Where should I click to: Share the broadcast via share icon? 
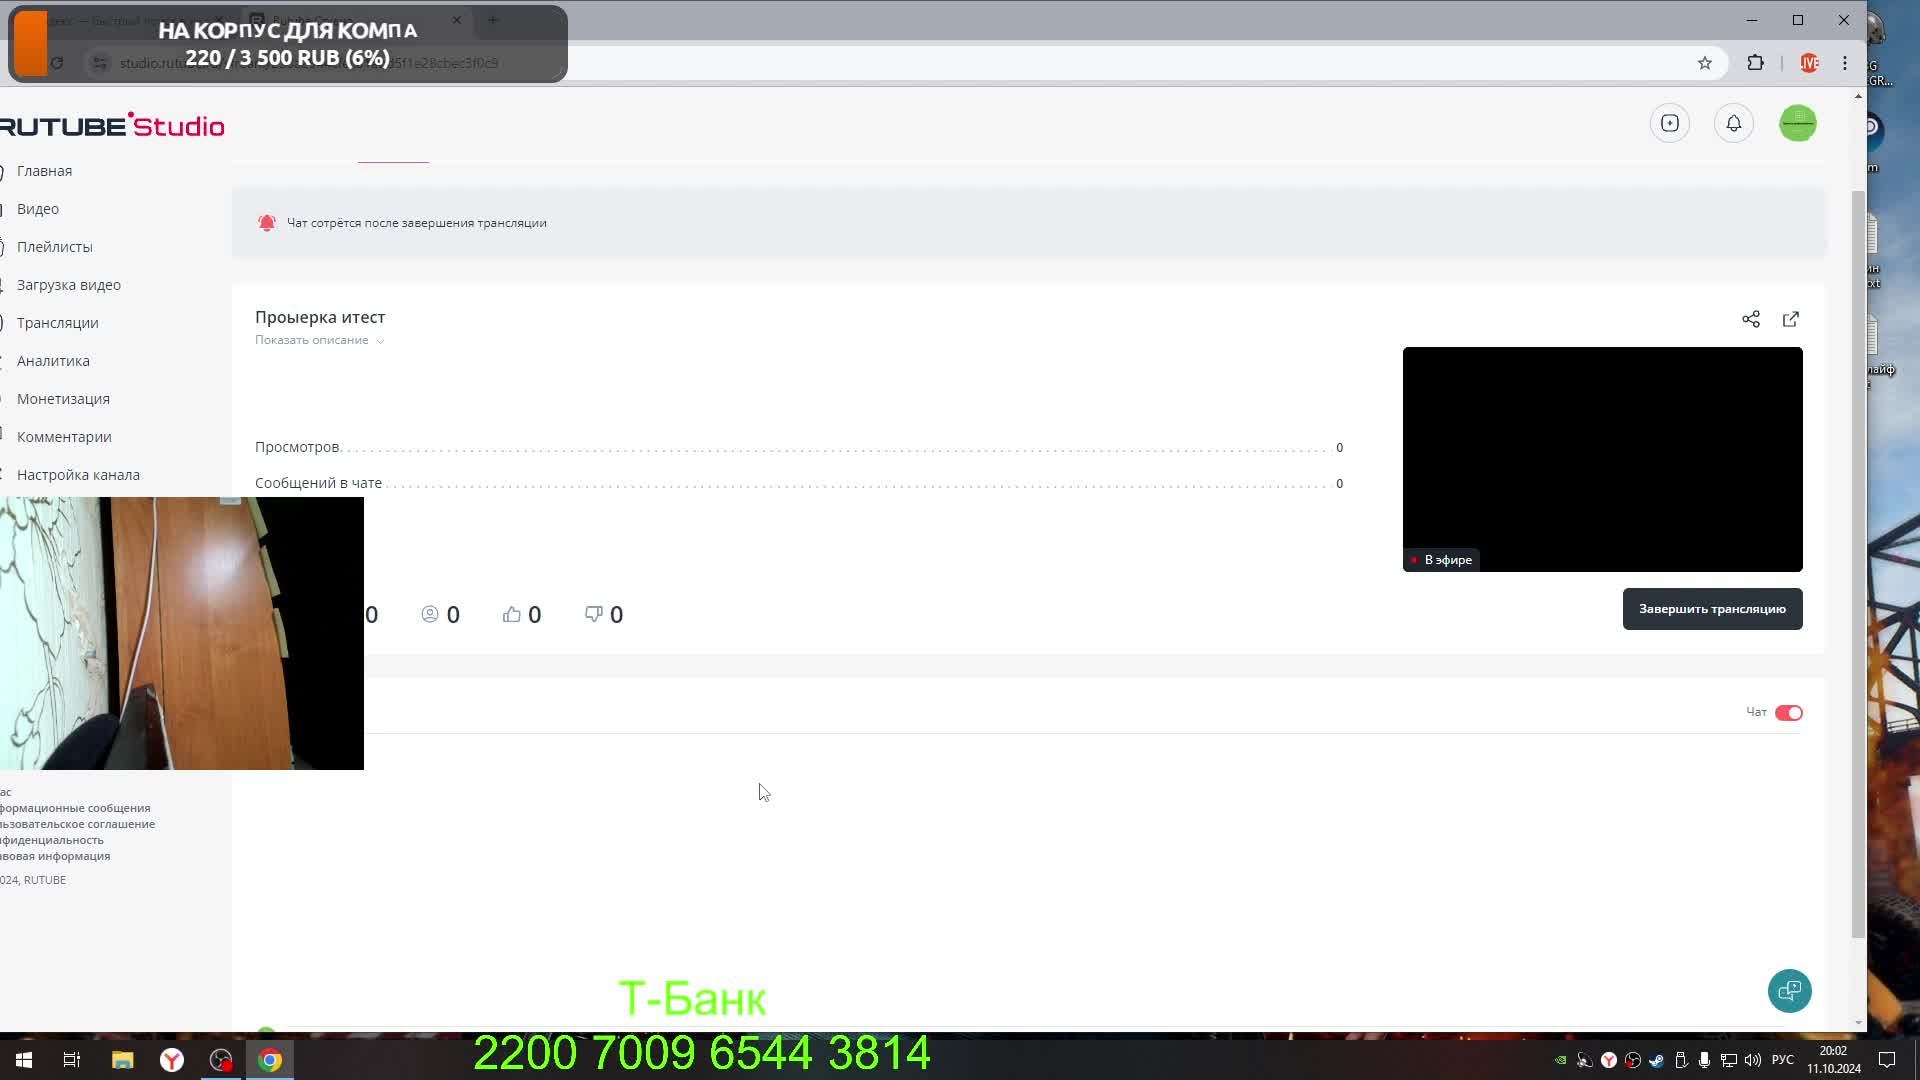click(x=1751, y=319)
